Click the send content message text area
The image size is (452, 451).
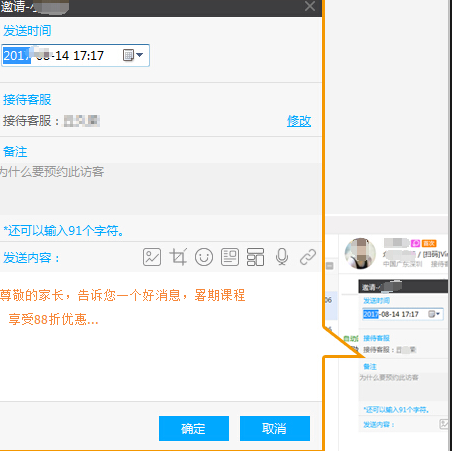click(161, 336)
